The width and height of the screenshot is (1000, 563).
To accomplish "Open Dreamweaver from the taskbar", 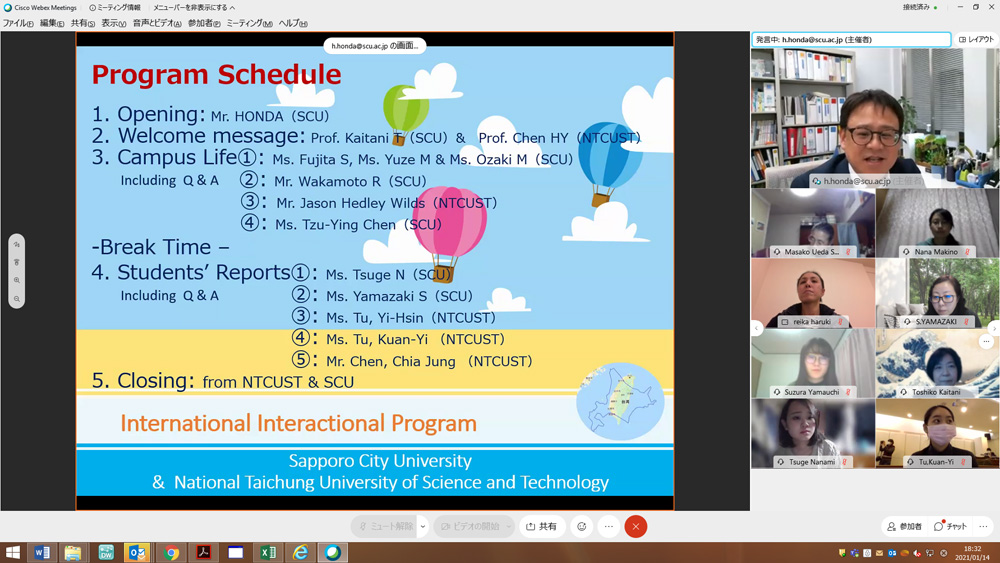I will 106,552.
